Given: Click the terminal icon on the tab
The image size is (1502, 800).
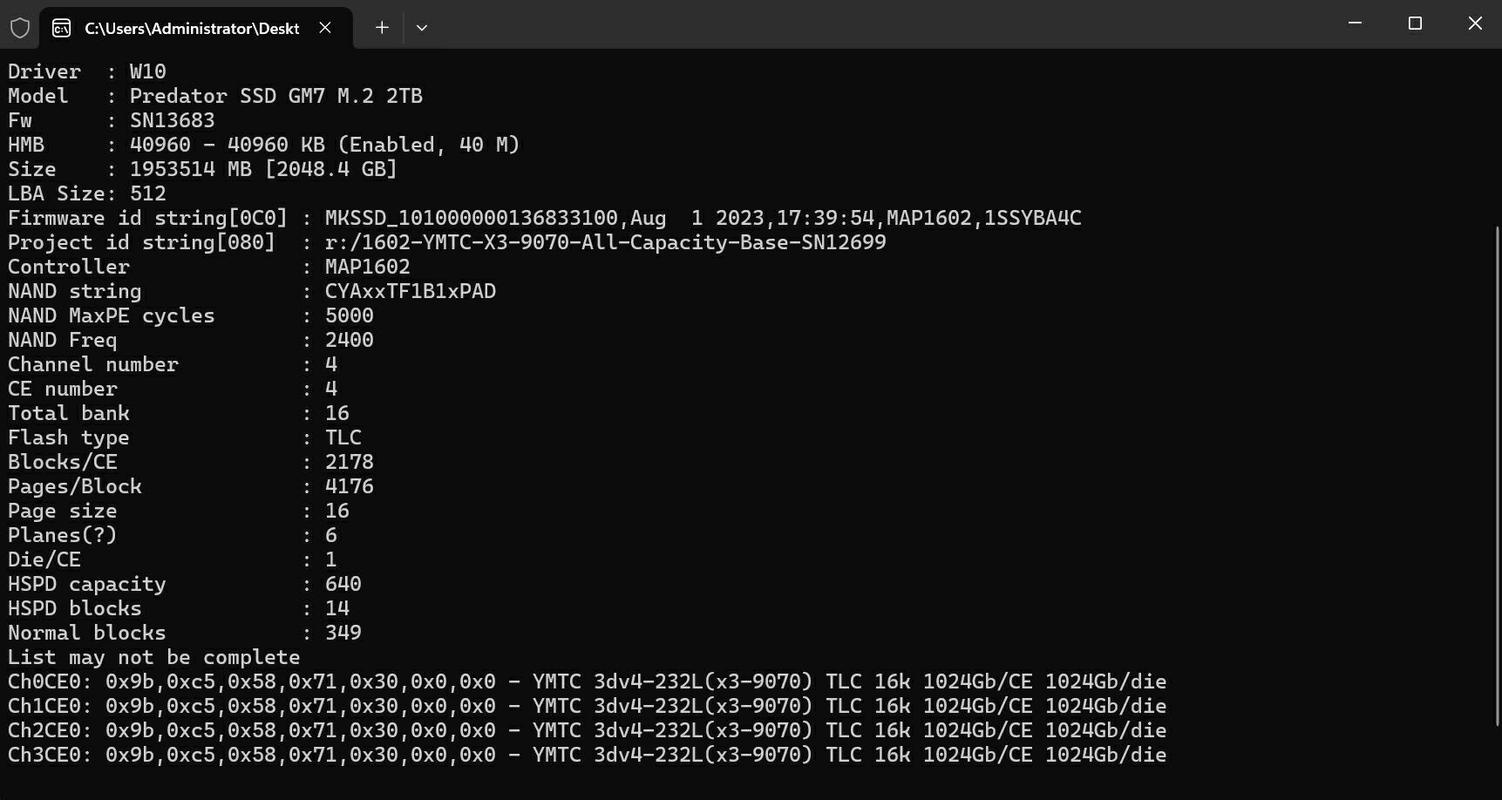Looking at the screenshot, I should point(62,28).
